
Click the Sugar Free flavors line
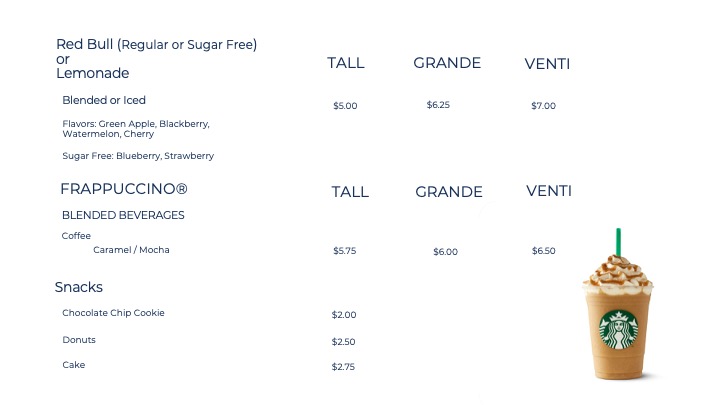pyautogui.click(x=138, y=156)
